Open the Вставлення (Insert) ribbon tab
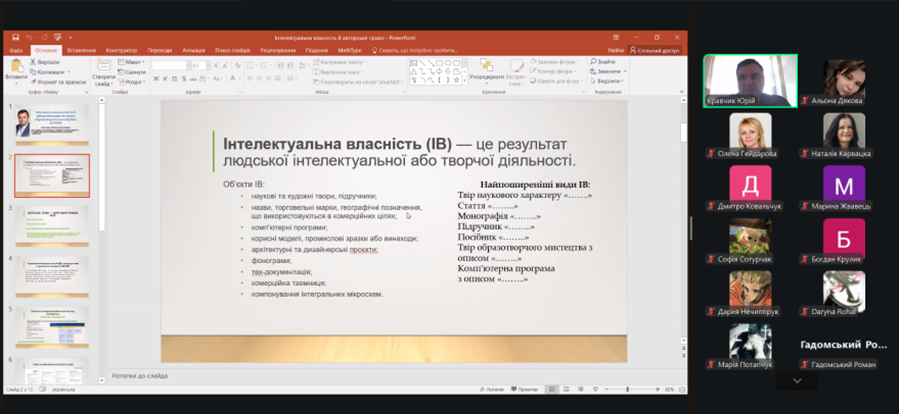This screenshot has width=899, height=414. click(x=81, y=49)
